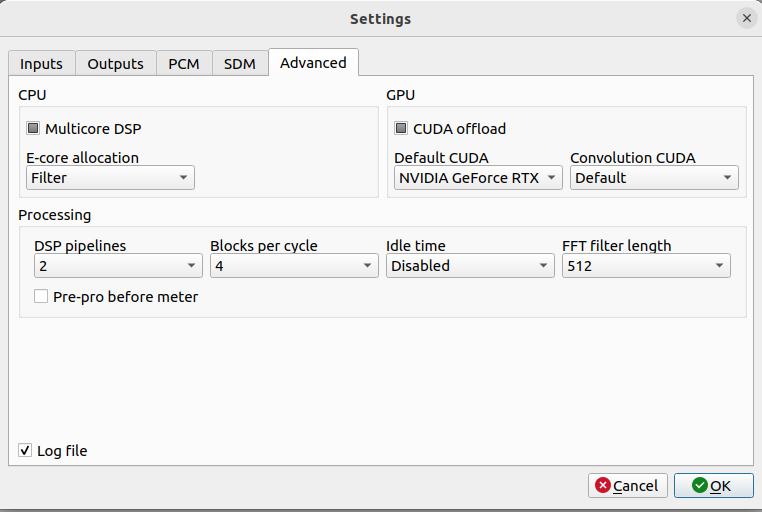Check Pre-pro before meter option
This screenshot has height=512, width=762.
click(x=41, y=296)
